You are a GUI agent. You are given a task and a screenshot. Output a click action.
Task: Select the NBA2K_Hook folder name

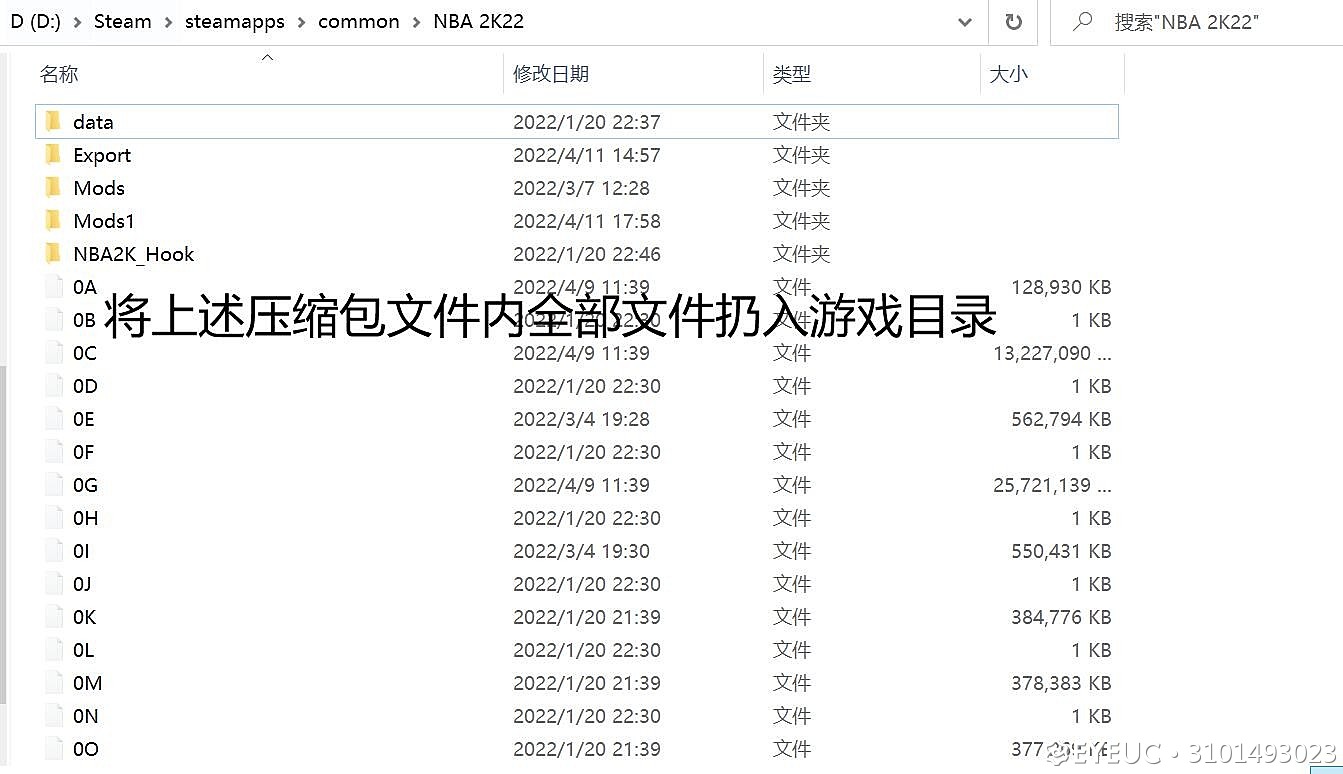pyautogui.click(x=134, y=254)
